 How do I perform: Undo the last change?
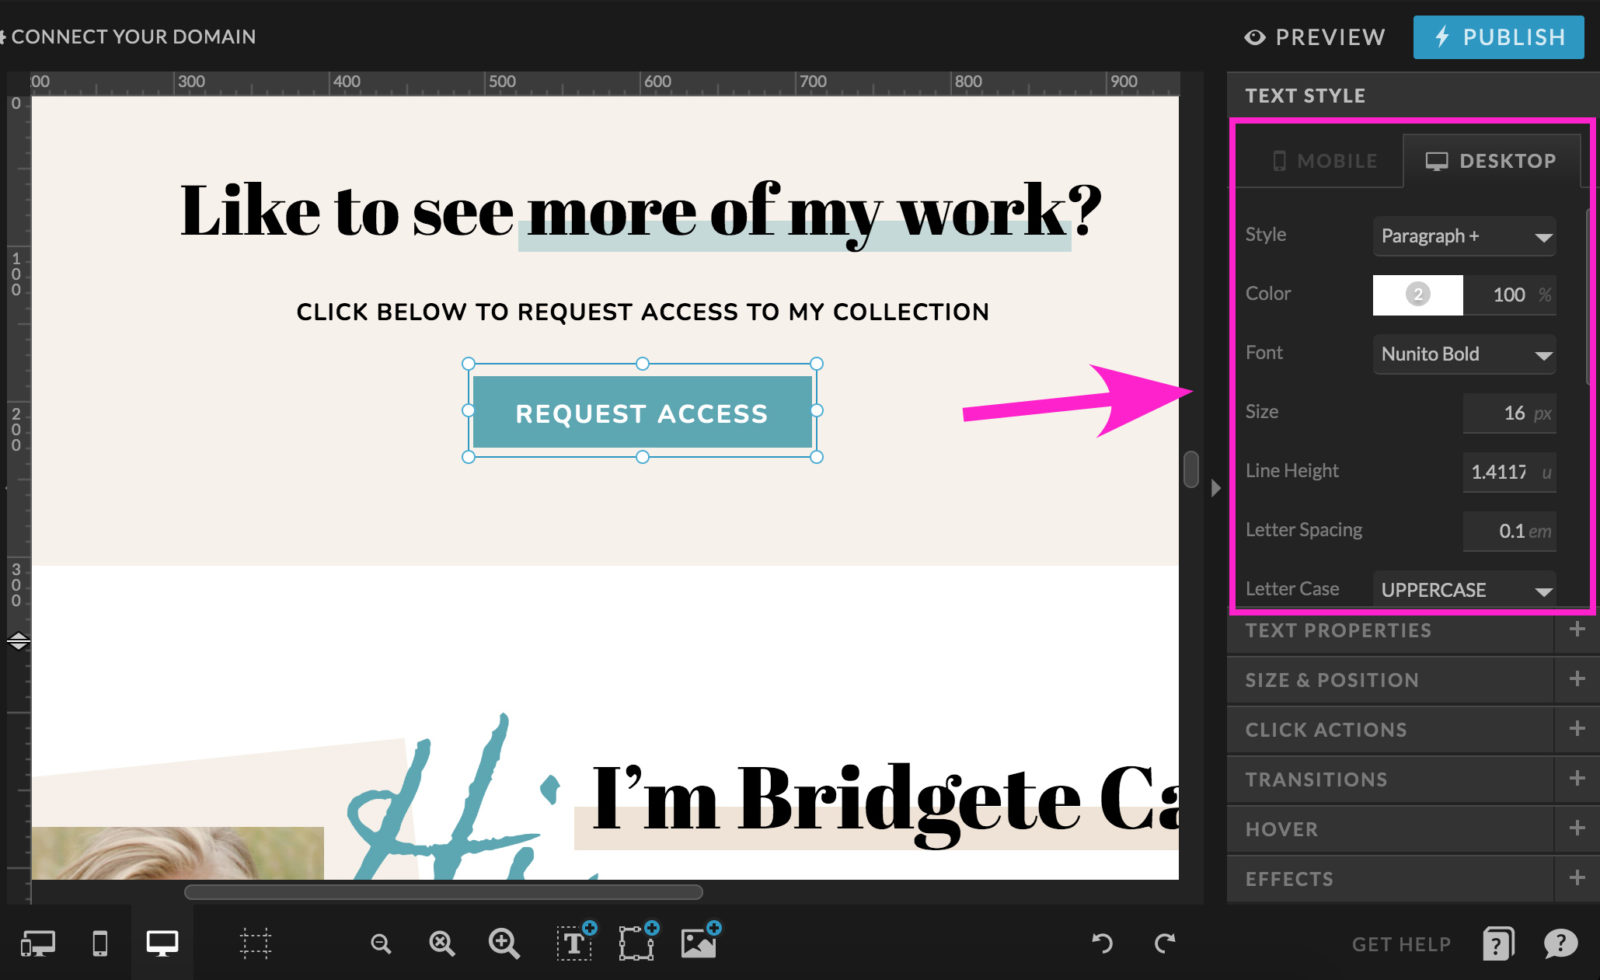[1101, 943]
